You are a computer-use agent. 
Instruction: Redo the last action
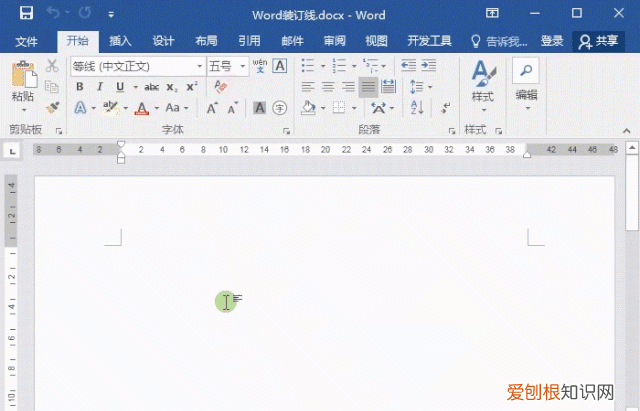click(x=85, y=13)
